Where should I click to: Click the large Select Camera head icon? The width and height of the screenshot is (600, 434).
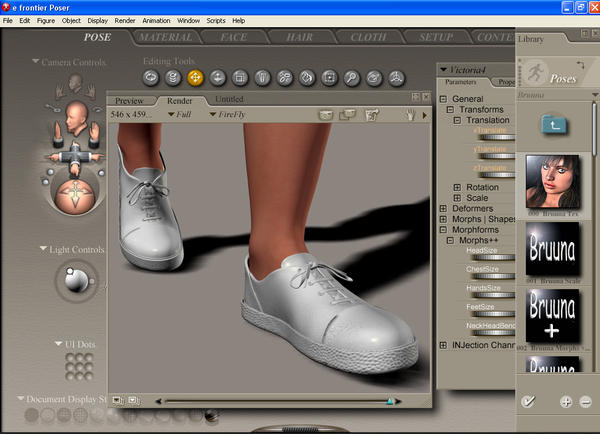click(x=77, y=118)
